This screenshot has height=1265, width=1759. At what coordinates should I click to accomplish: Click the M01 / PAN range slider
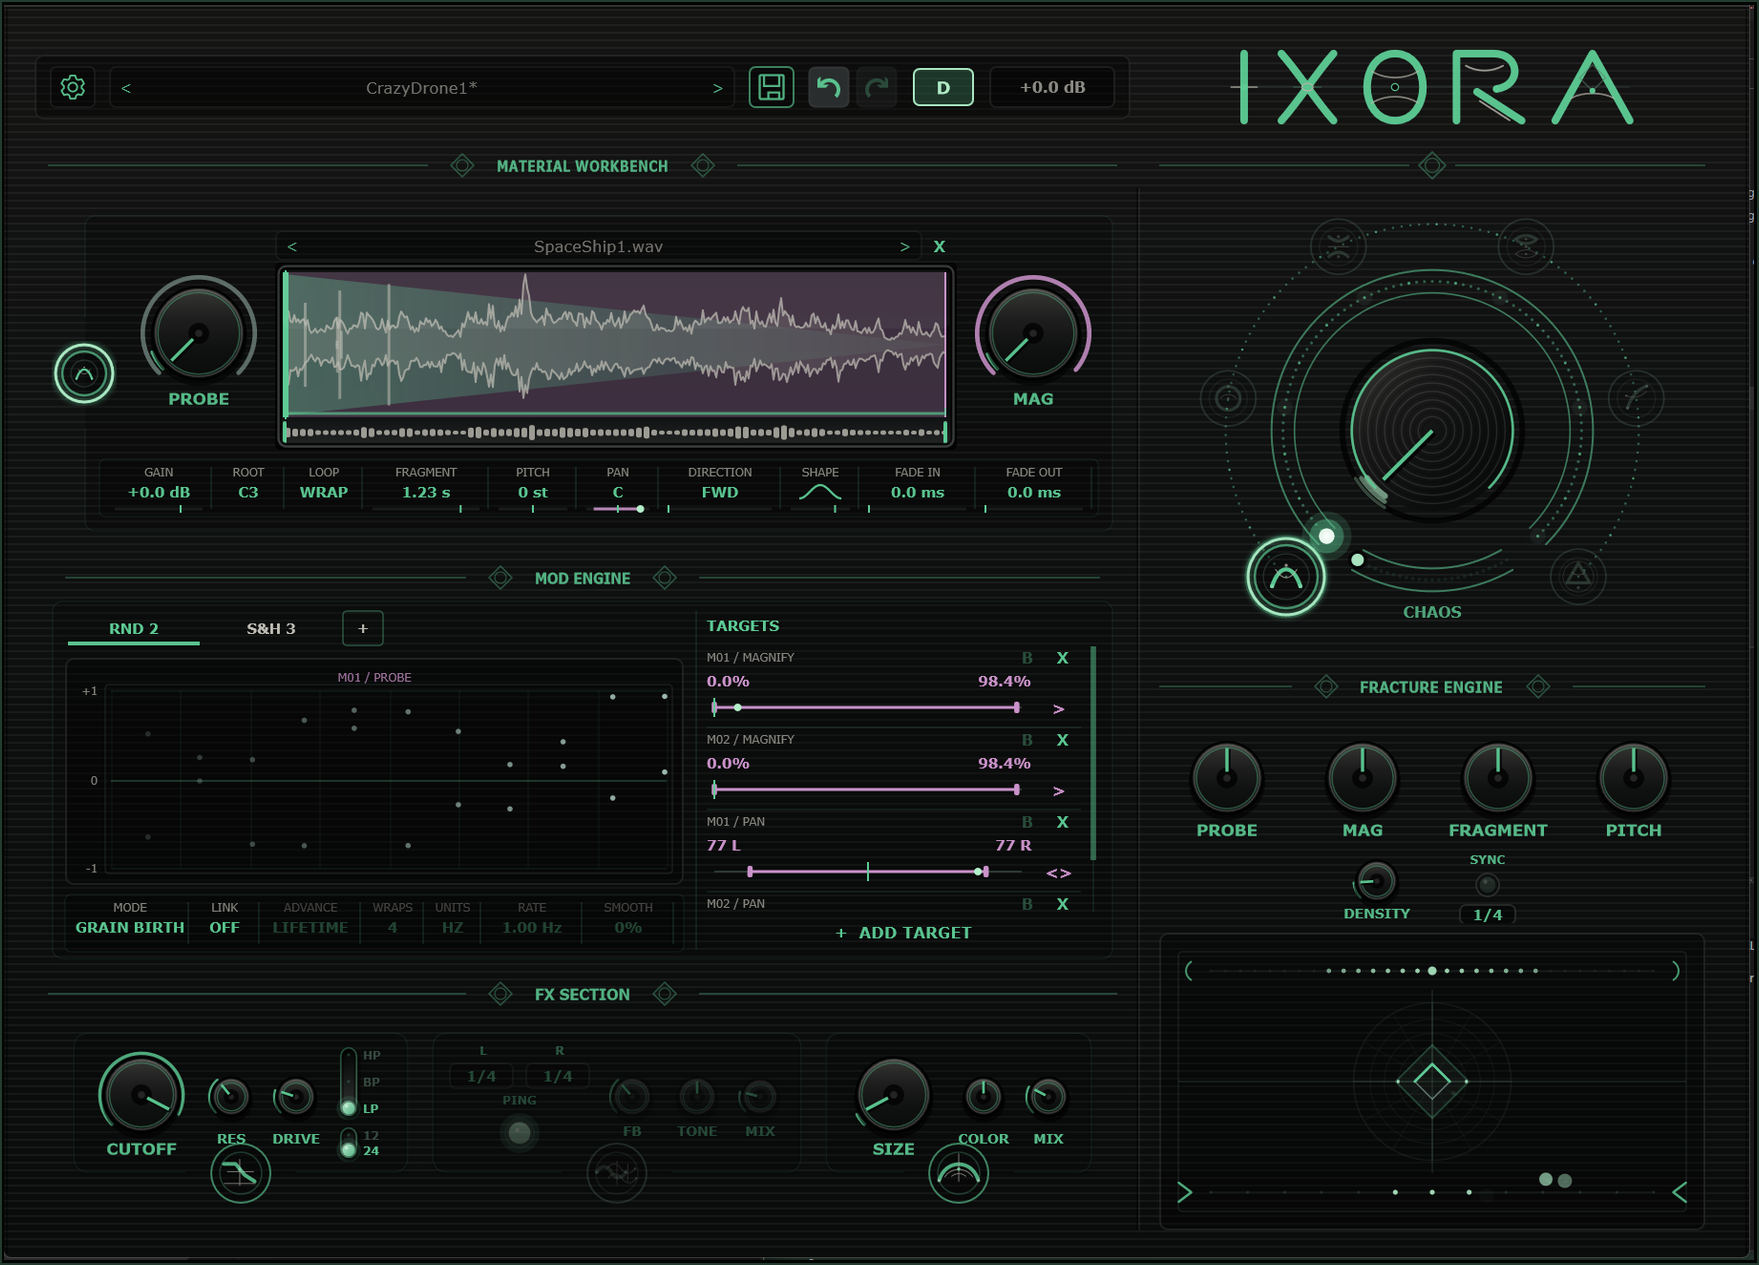tap(867, 872)
